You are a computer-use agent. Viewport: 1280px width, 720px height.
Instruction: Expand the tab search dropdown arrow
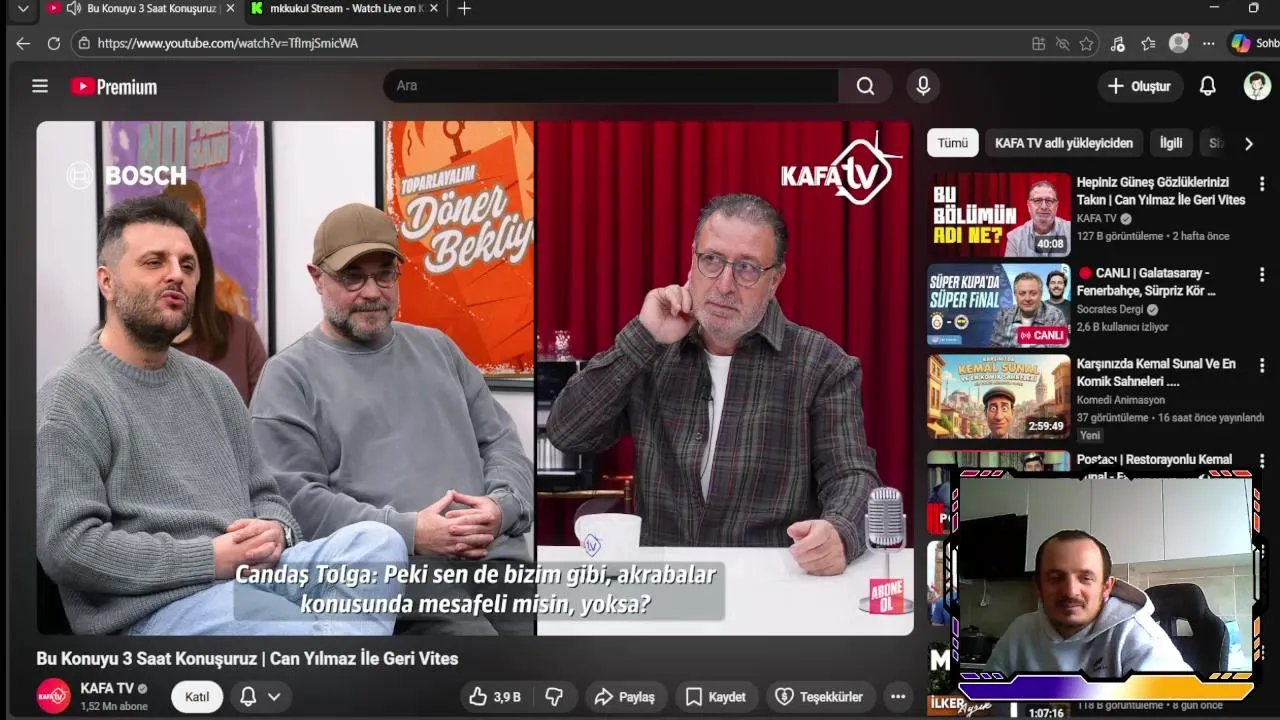(x=23, y=8)
